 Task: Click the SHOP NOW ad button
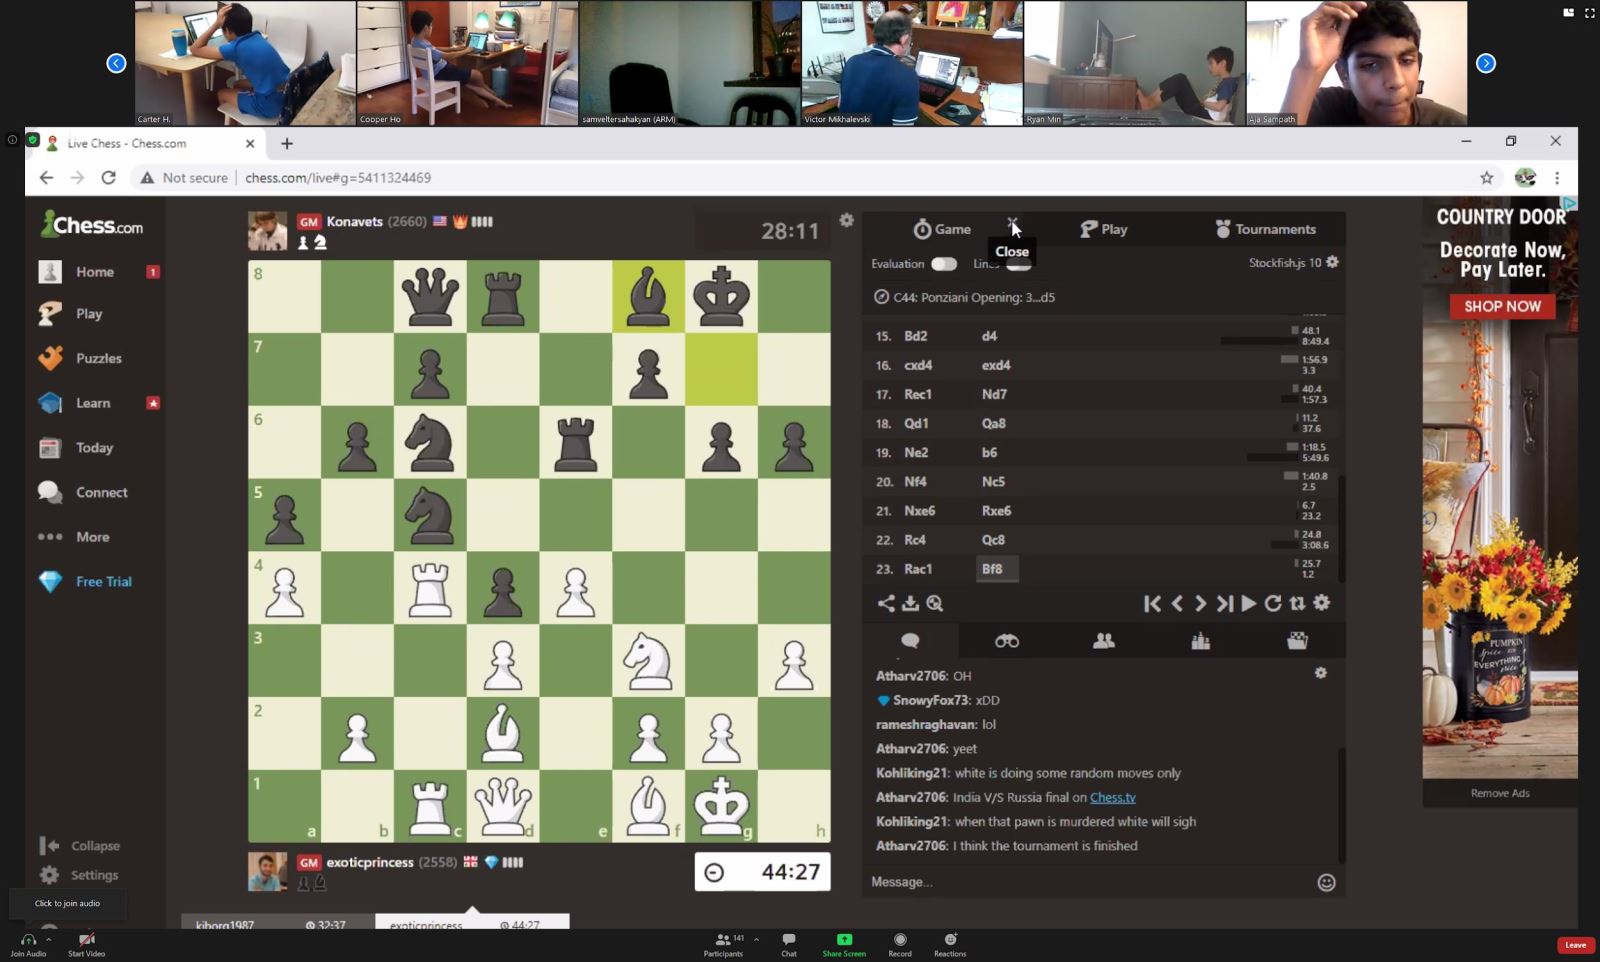(1502, 306)
